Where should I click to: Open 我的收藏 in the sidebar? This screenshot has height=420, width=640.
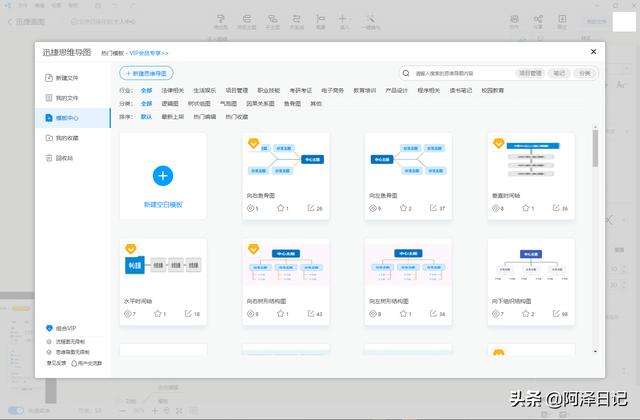62,138
